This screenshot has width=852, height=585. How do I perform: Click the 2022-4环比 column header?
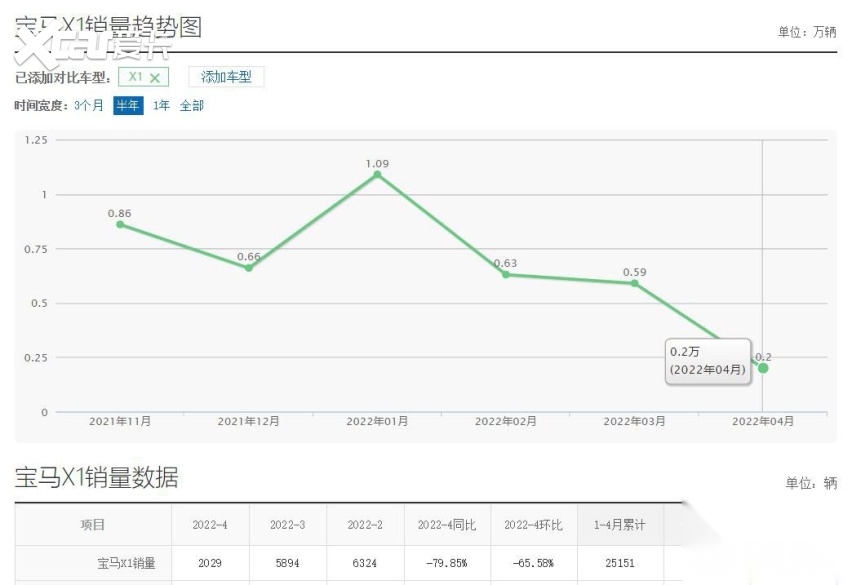pyautogui.click(x=533, y=525)
